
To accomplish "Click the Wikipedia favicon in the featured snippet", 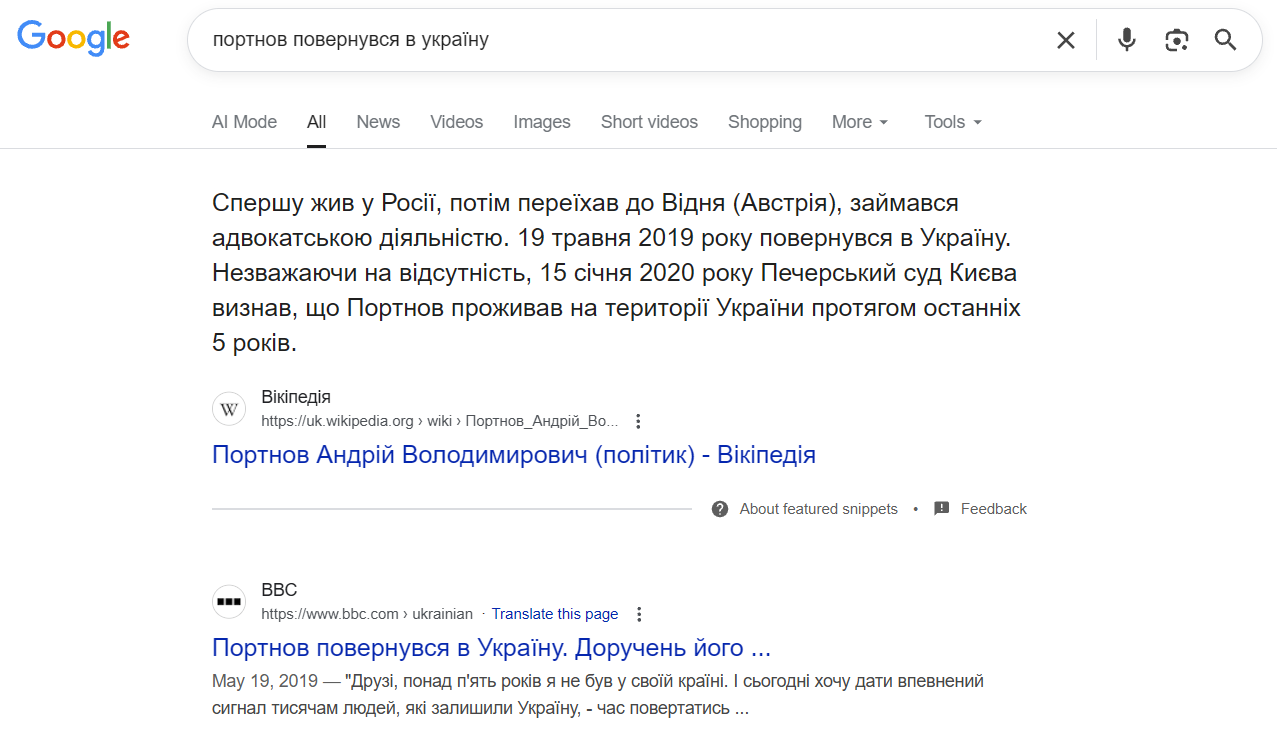I will coord(229,409).
